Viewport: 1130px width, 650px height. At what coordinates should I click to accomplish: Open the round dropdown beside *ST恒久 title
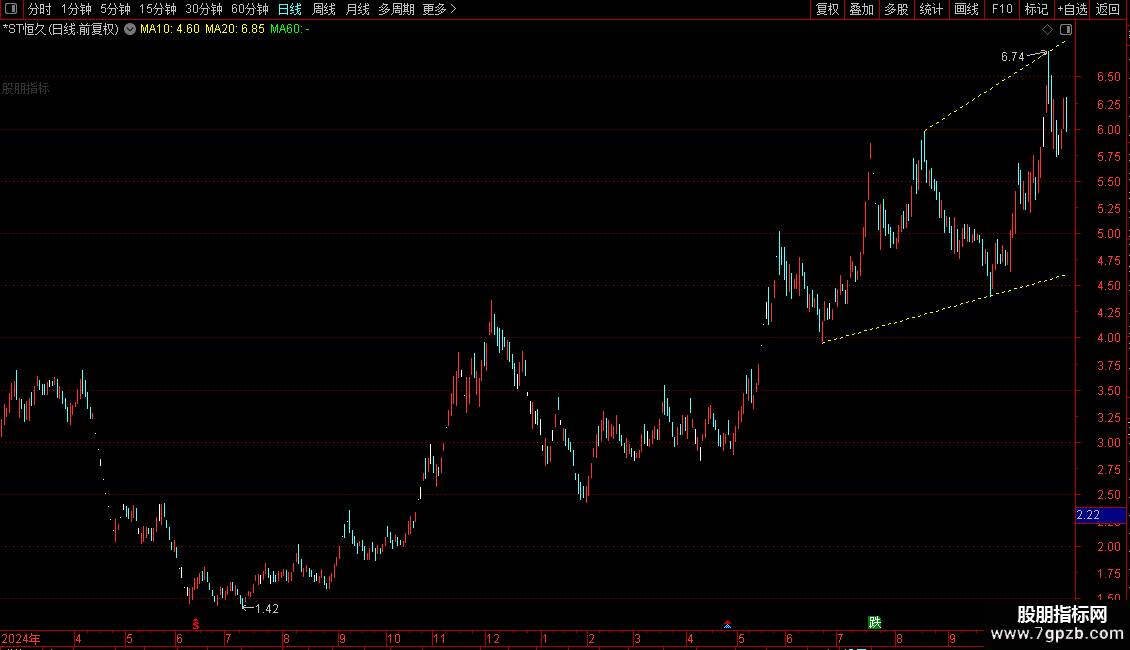[x=130, y=30]
